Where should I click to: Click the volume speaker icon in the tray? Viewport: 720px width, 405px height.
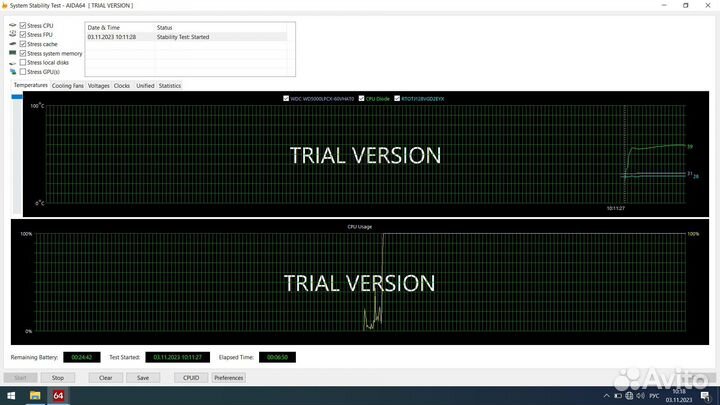pos(640,396)
